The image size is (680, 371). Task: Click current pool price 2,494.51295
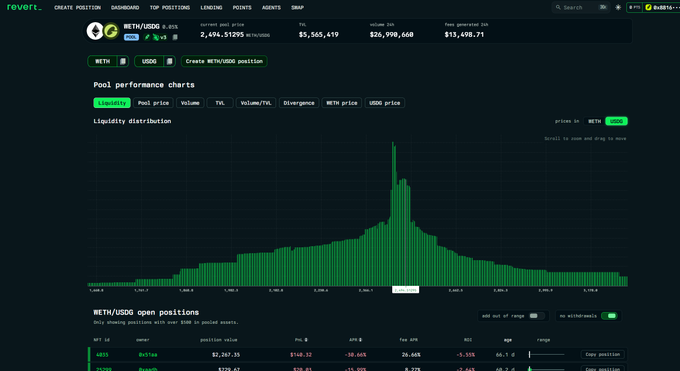tap(222, 35)
